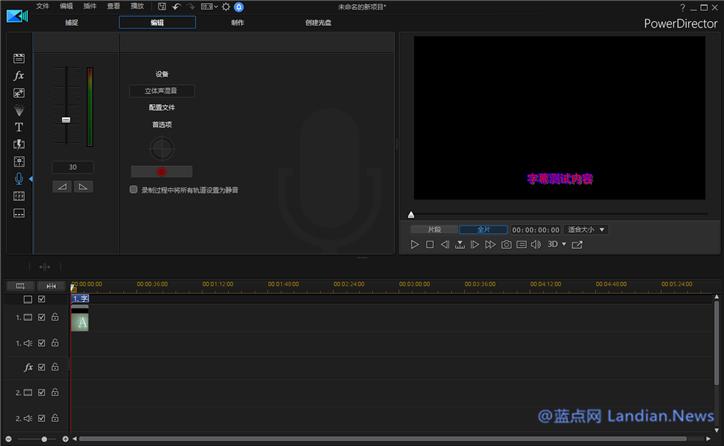Click the 立体声混音 device button
Screen dimensions: 724x446
[x=161, y=90]
